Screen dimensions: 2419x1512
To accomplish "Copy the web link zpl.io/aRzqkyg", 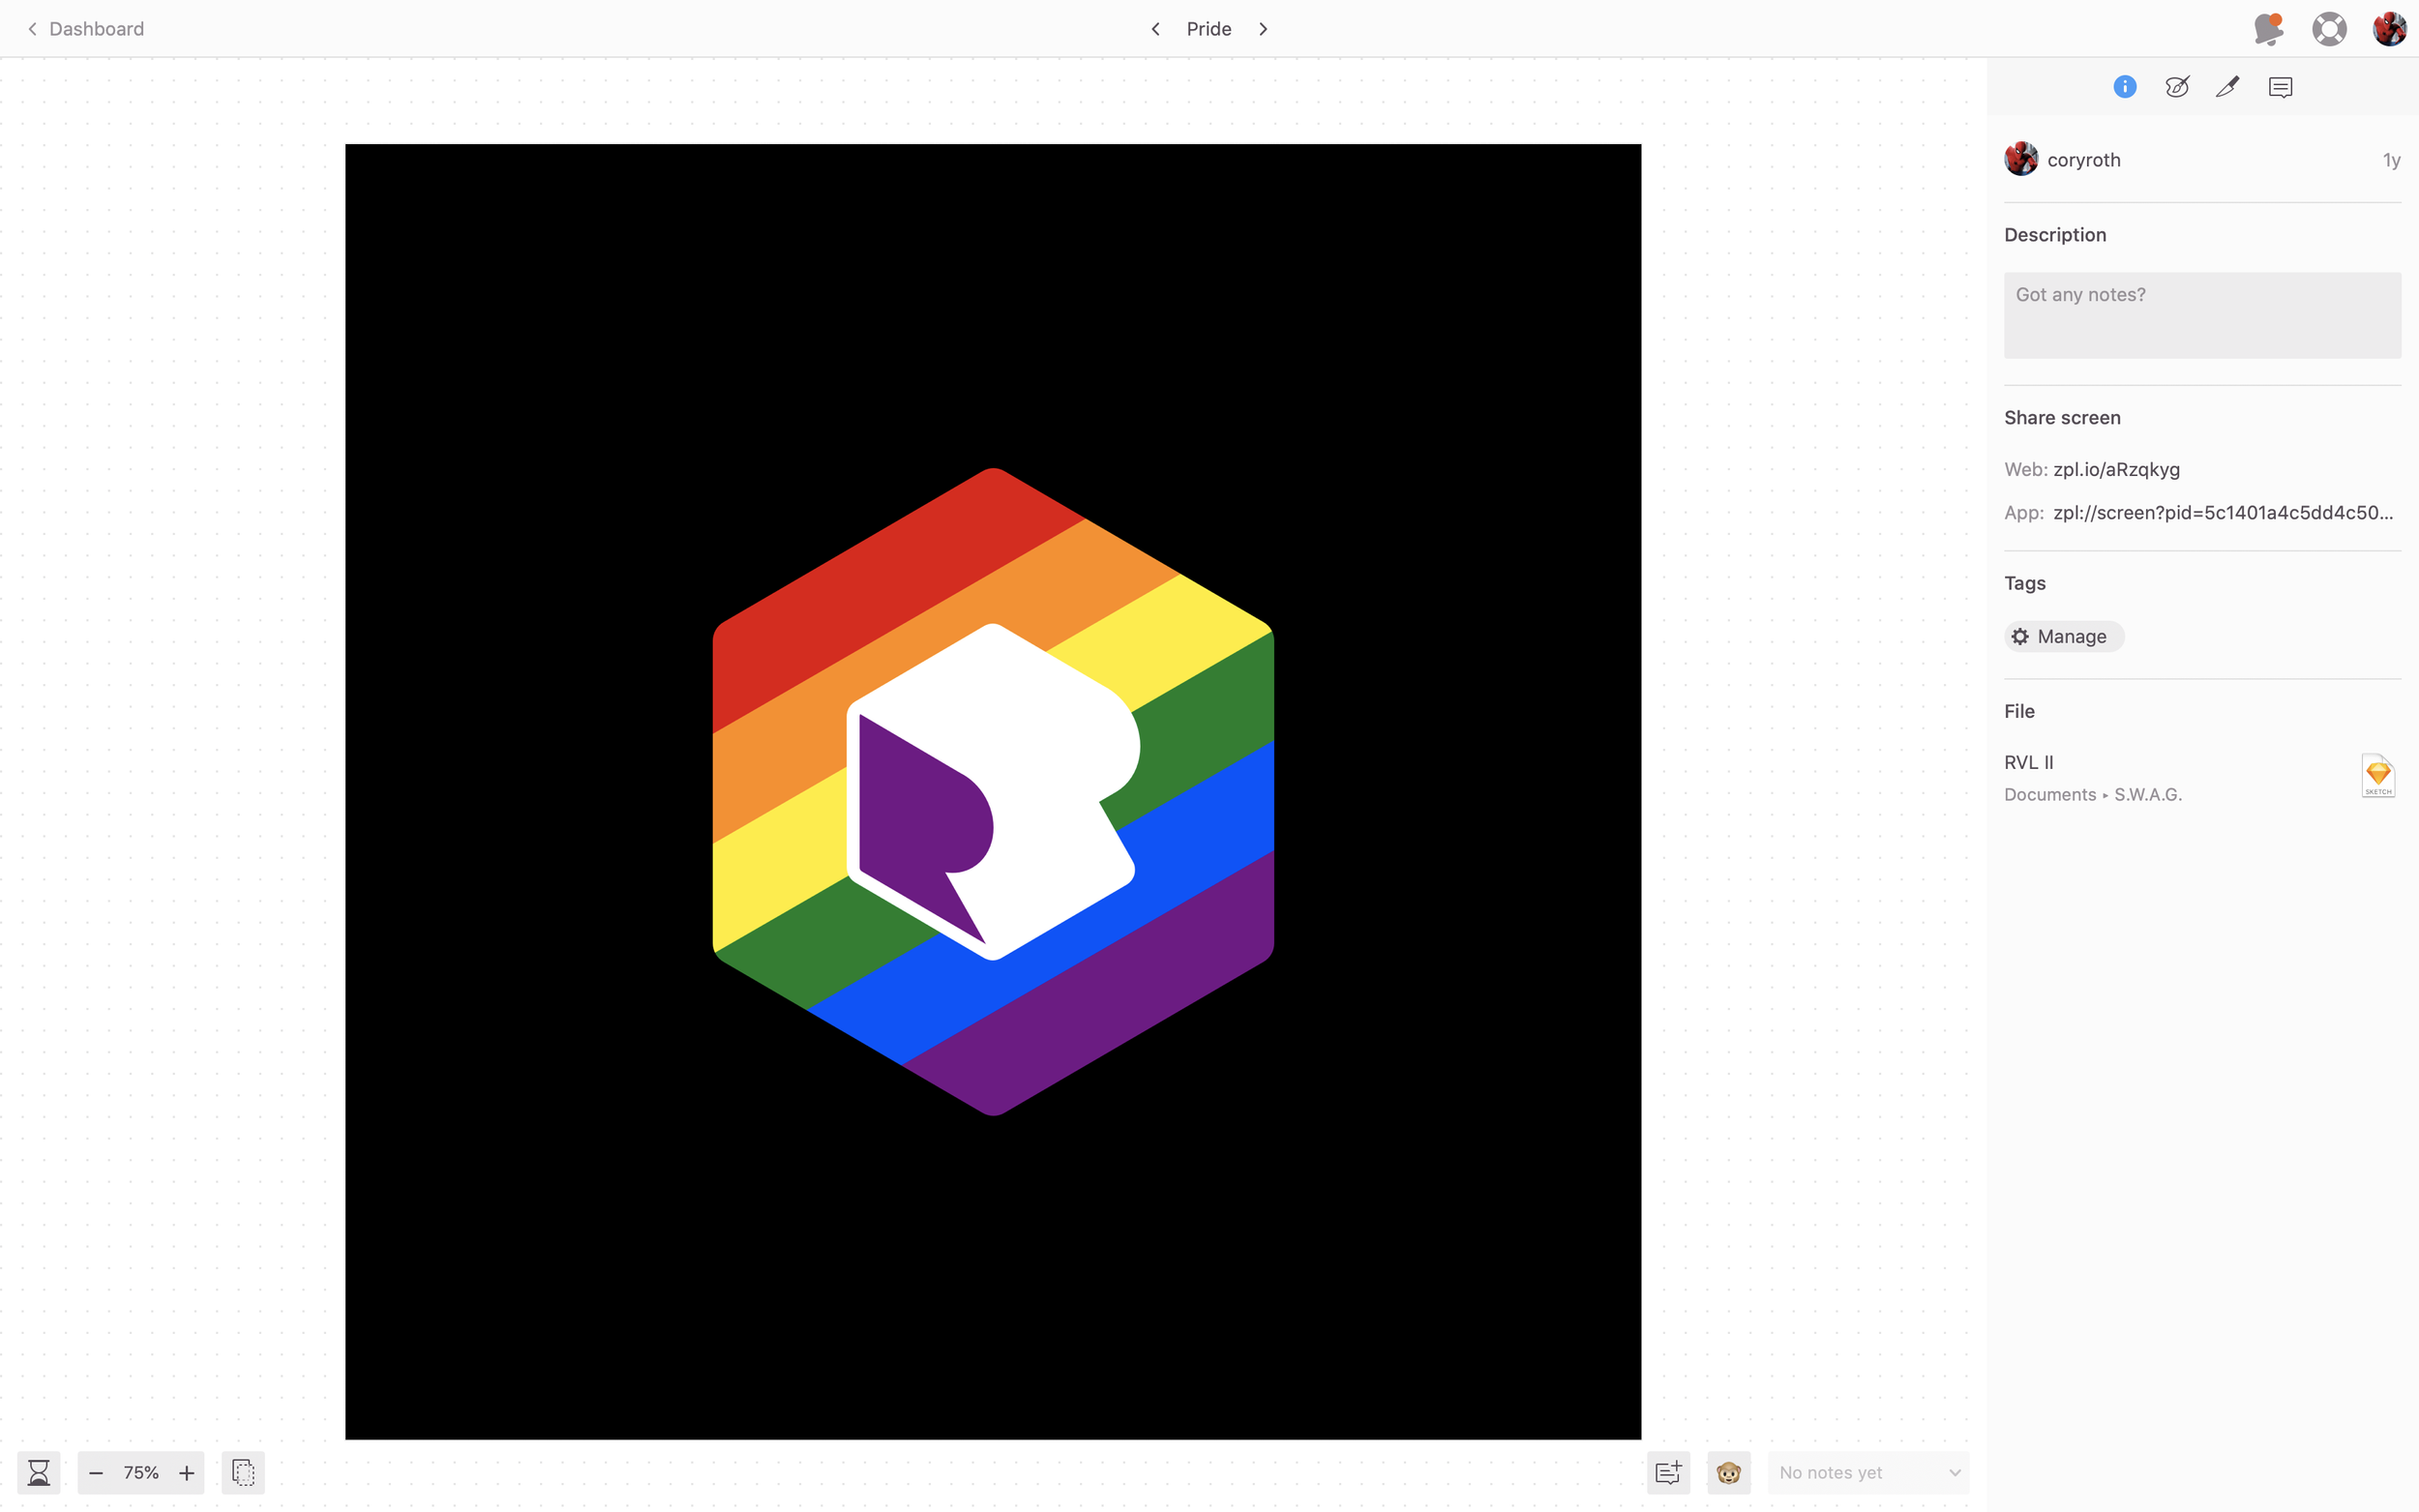I will pos(2116,469).
